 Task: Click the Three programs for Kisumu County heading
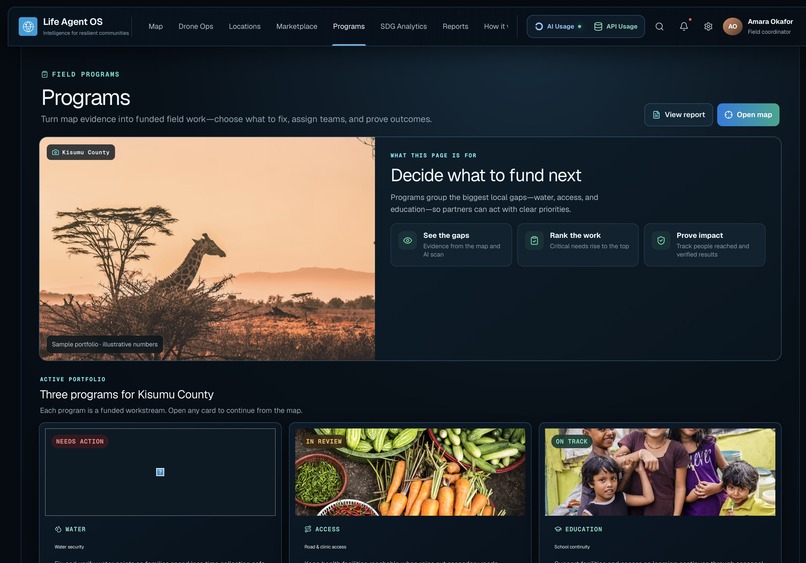tap(126, 394)
